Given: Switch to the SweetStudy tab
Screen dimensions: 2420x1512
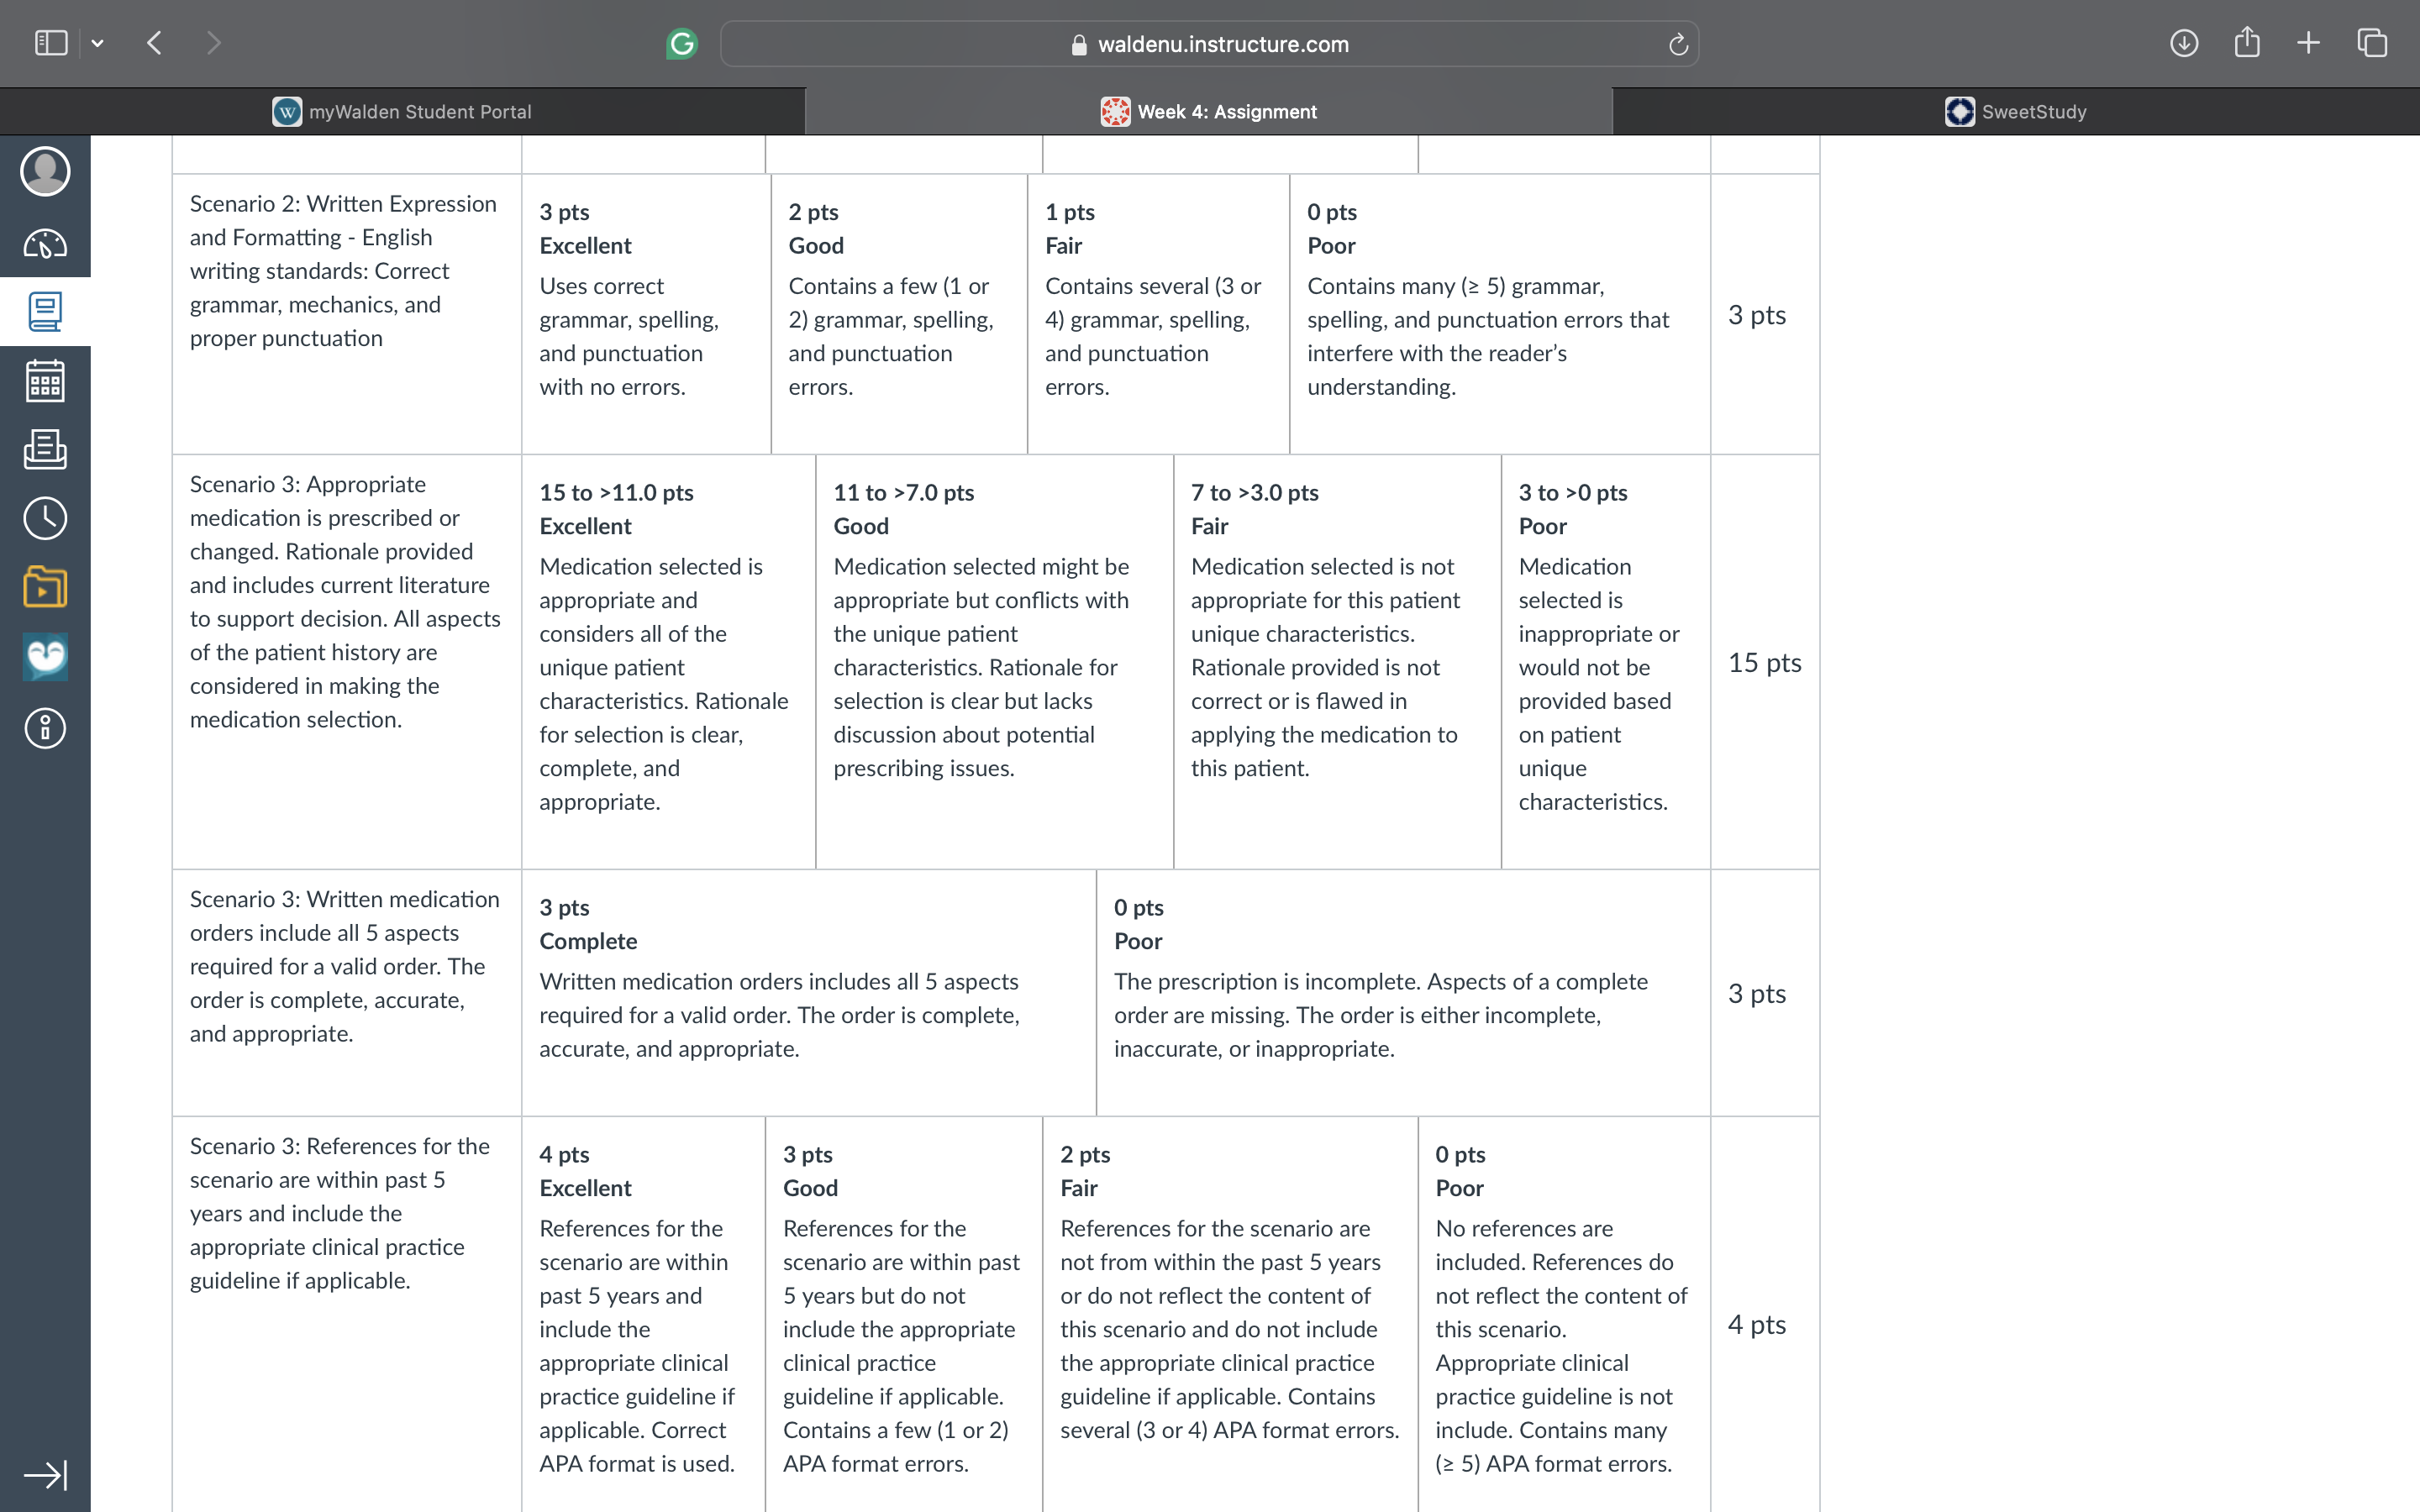Looking at the screenshot, I should 2016,111.
